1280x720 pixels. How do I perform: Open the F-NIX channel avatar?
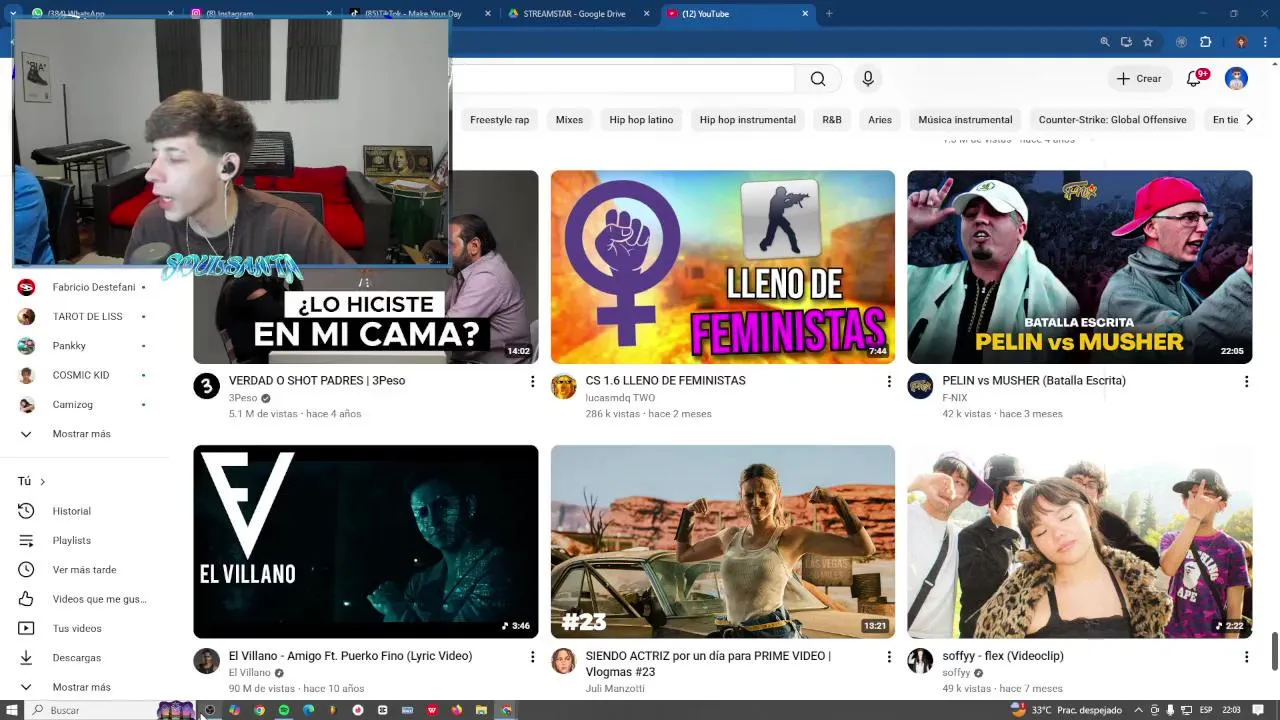[920, 386]
